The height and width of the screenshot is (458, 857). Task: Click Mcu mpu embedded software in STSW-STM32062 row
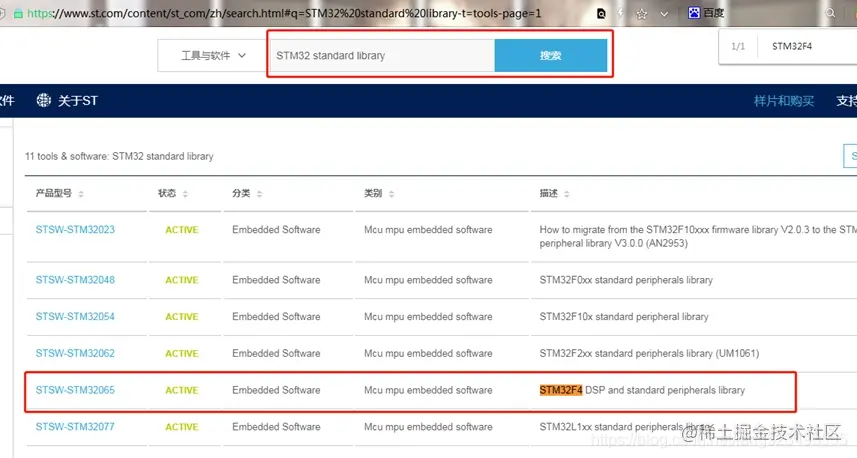428,353
